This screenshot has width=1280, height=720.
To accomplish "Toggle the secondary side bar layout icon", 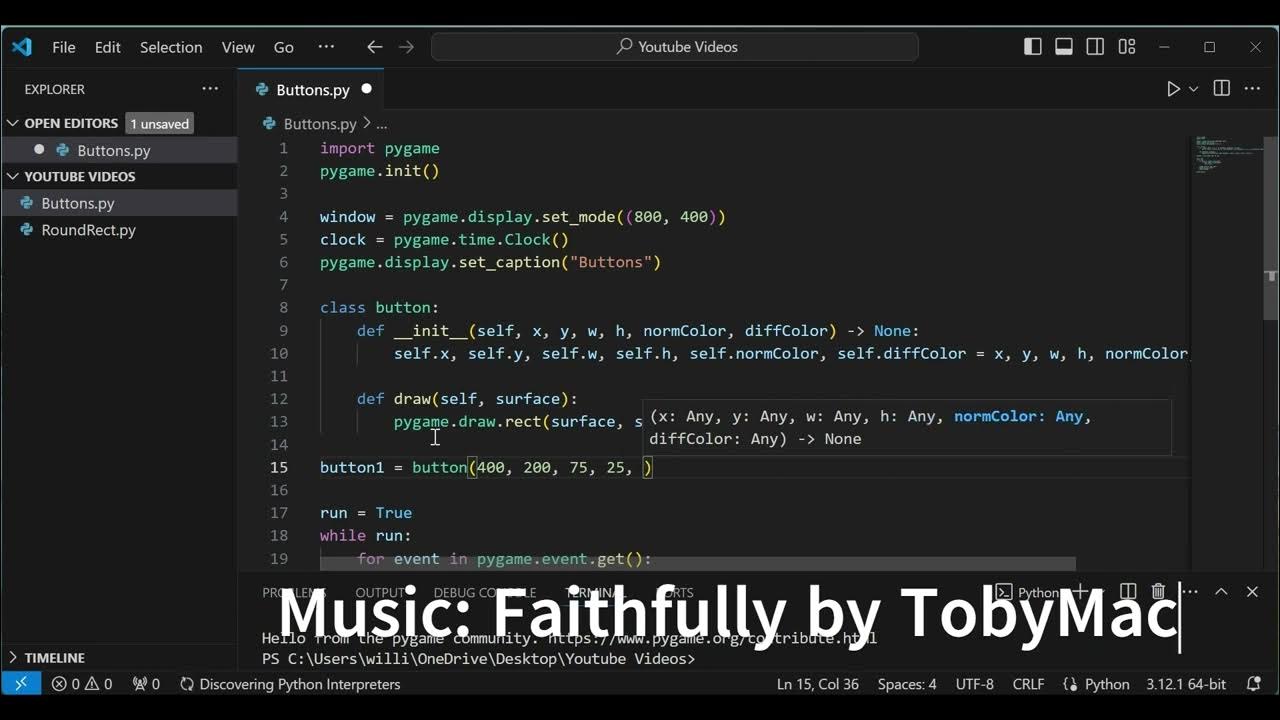I will [x=1096, y=47].
